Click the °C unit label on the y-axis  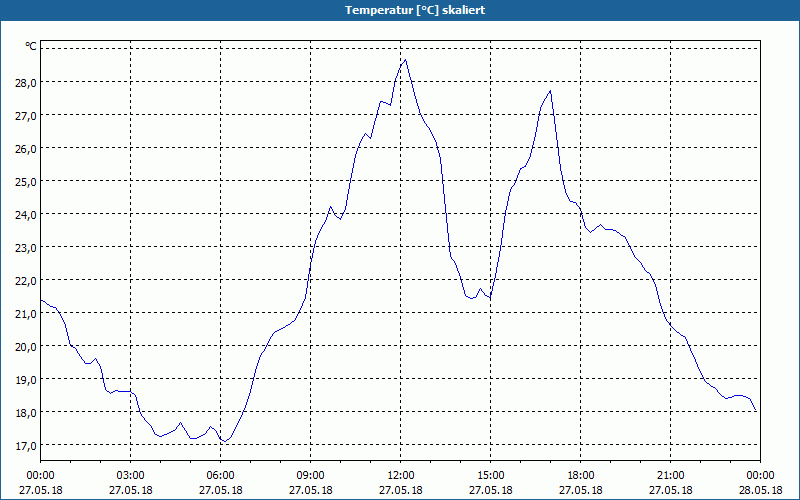point(31,46)
